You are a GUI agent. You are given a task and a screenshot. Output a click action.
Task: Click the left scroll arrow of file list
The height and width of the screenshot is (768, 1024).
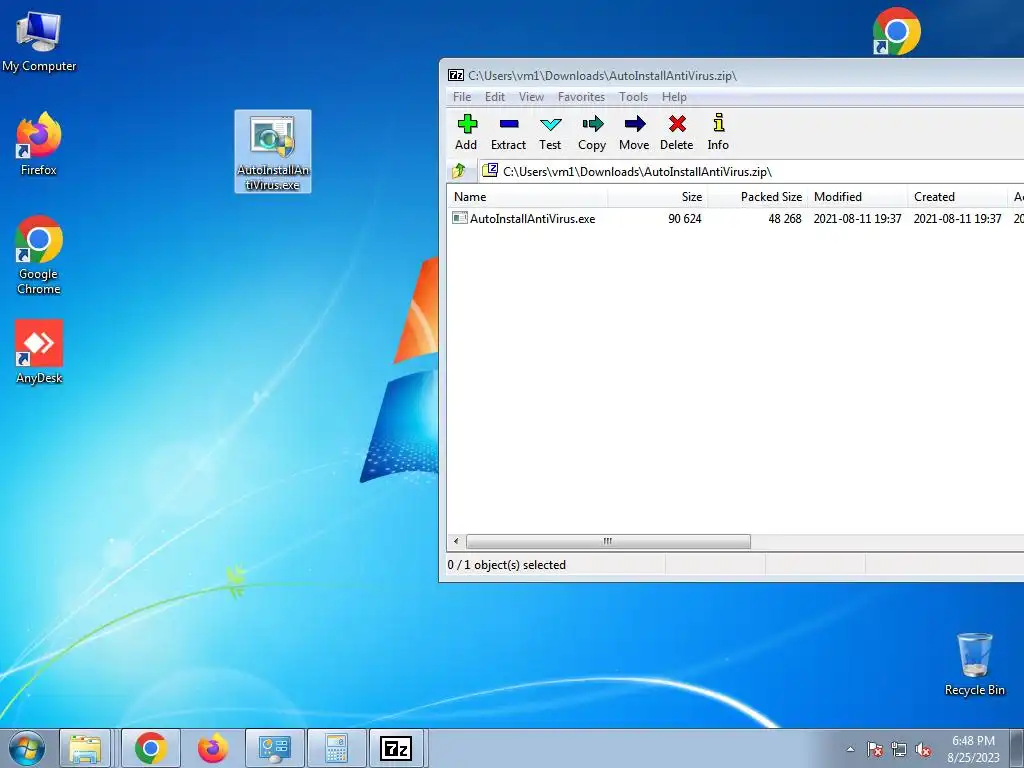pyautogui.click(x=456, y=541)
